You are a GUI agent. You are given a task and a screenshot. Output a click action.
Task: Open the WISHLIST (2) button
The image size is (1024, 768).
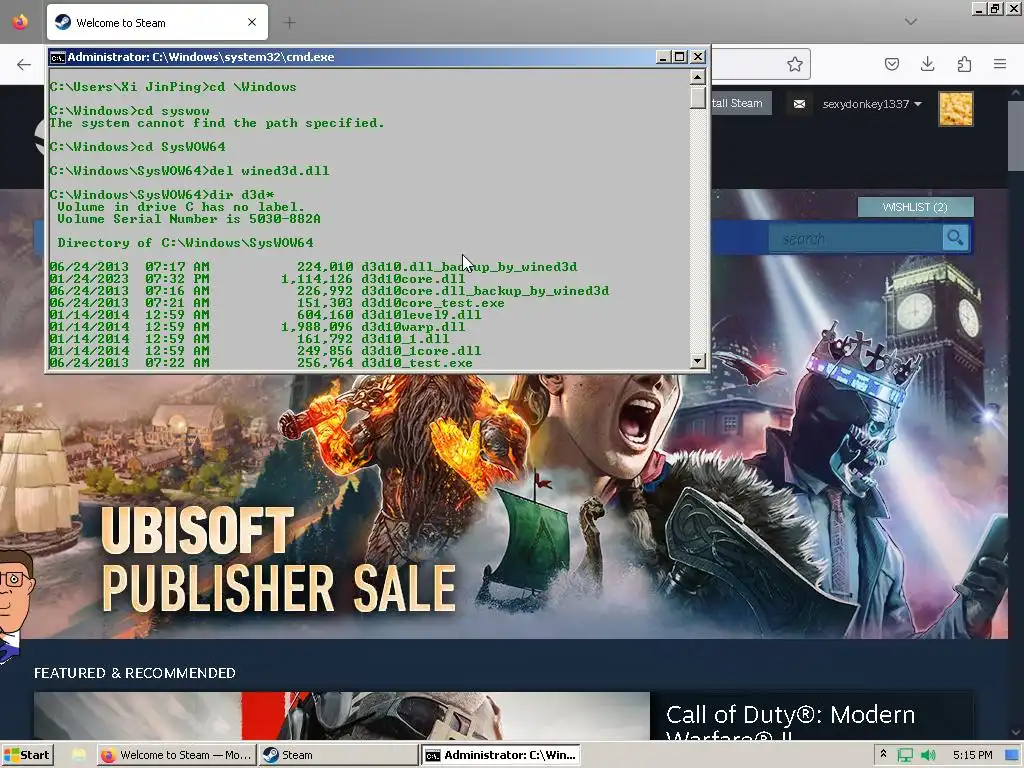coord(915,207)
